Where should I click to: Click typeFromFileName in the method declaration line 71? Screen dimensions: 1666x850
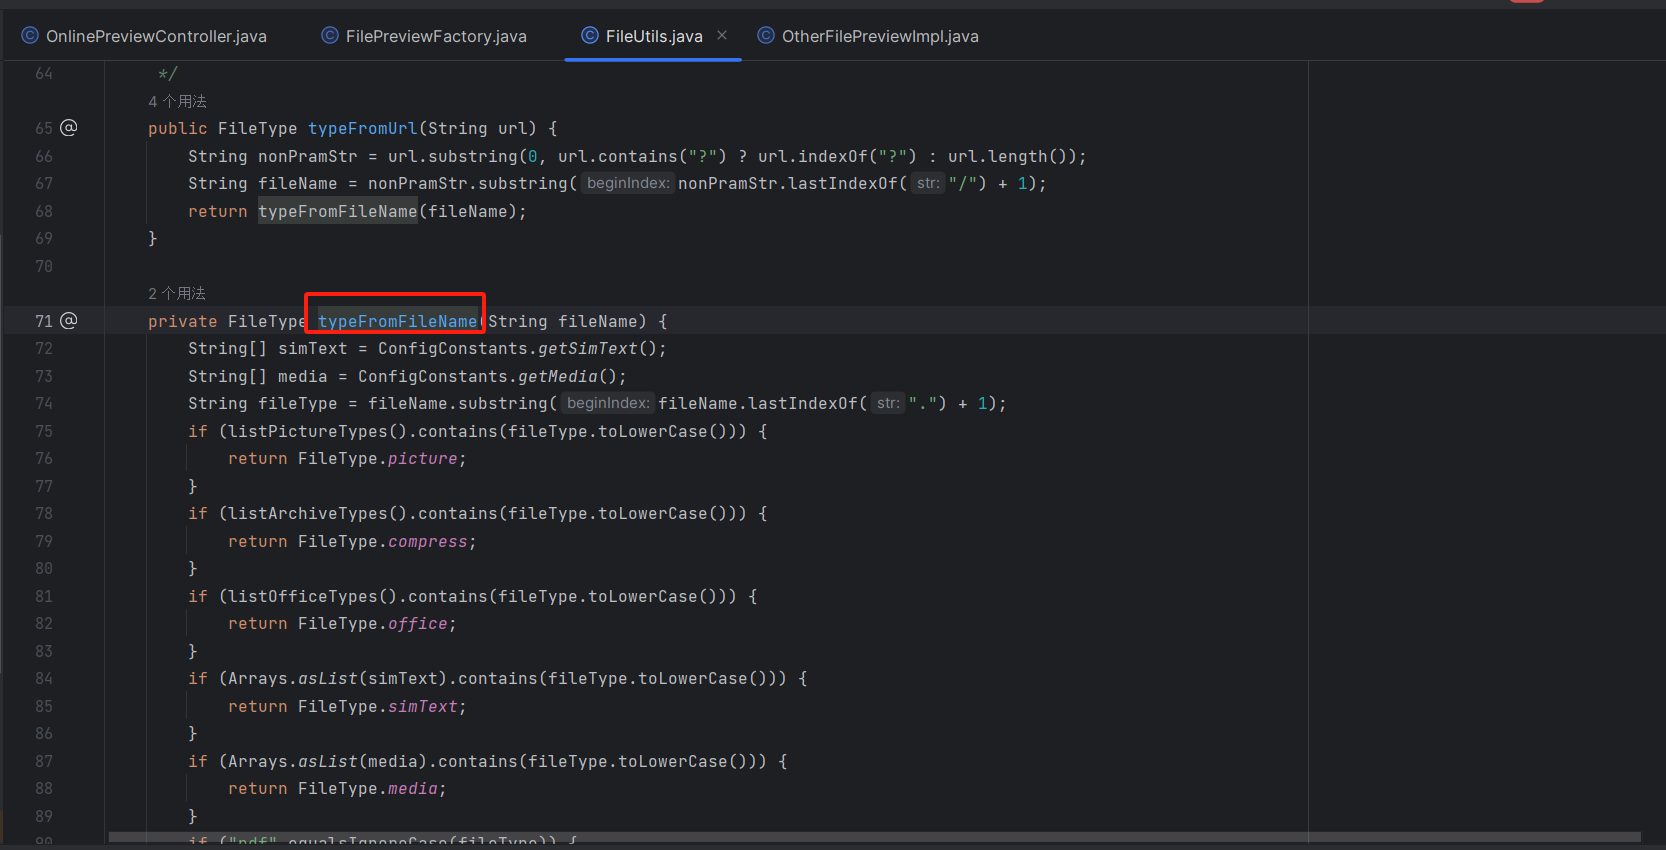(397, 321)
